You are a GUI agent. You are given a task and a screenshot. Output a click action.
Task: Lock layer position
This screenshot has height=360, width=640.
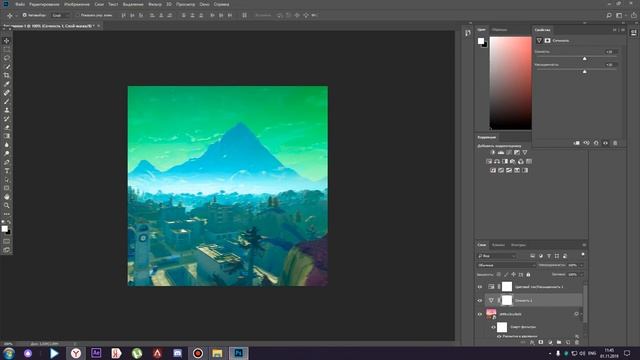[x=513, y=275]
